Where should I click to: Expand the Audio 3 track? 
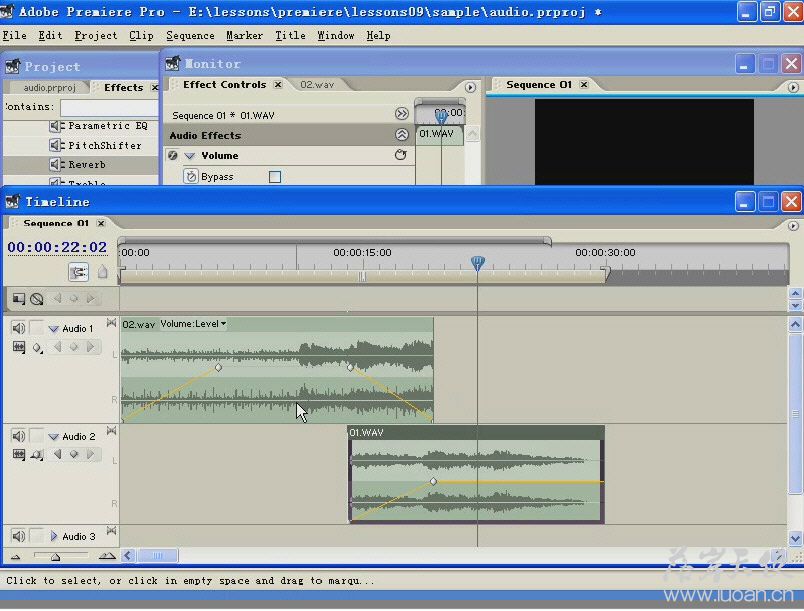click(54, 536)
